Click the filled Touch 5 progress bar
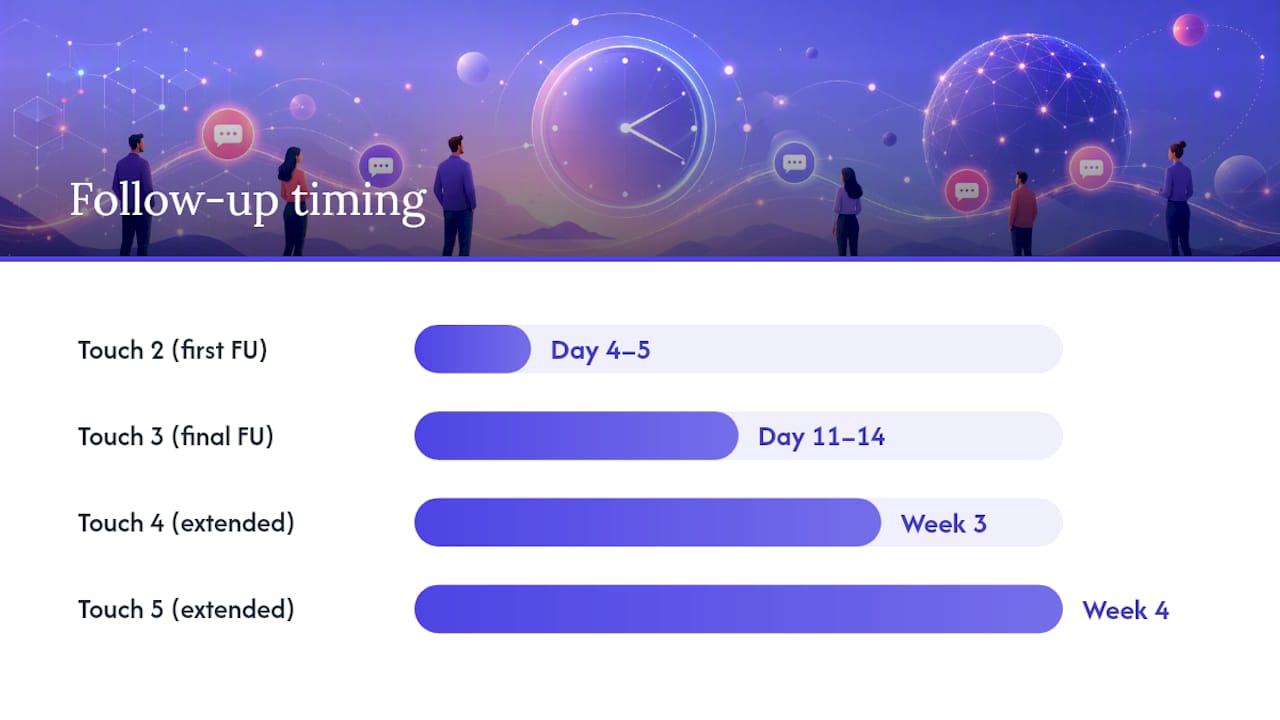 tap(738, 609)
